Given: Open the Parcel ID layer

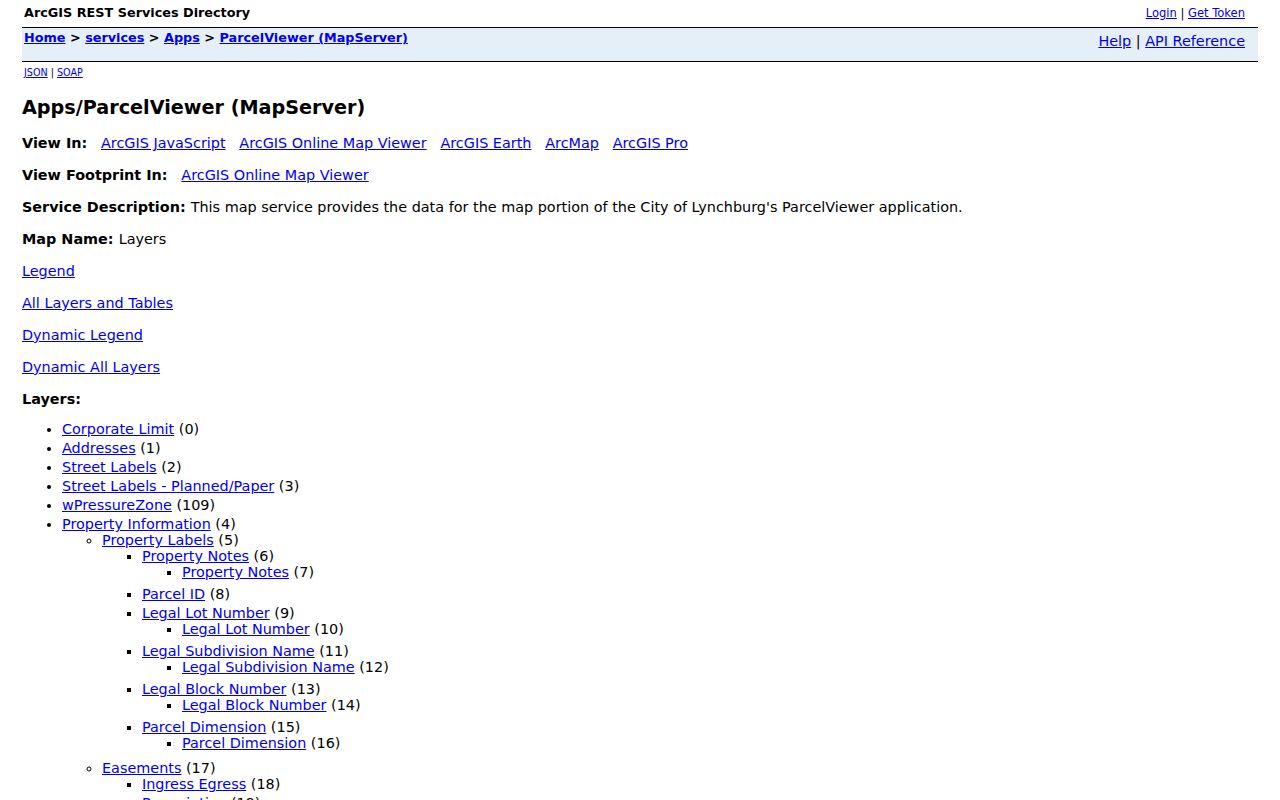Looking at the screenshot, I should 173,594.
